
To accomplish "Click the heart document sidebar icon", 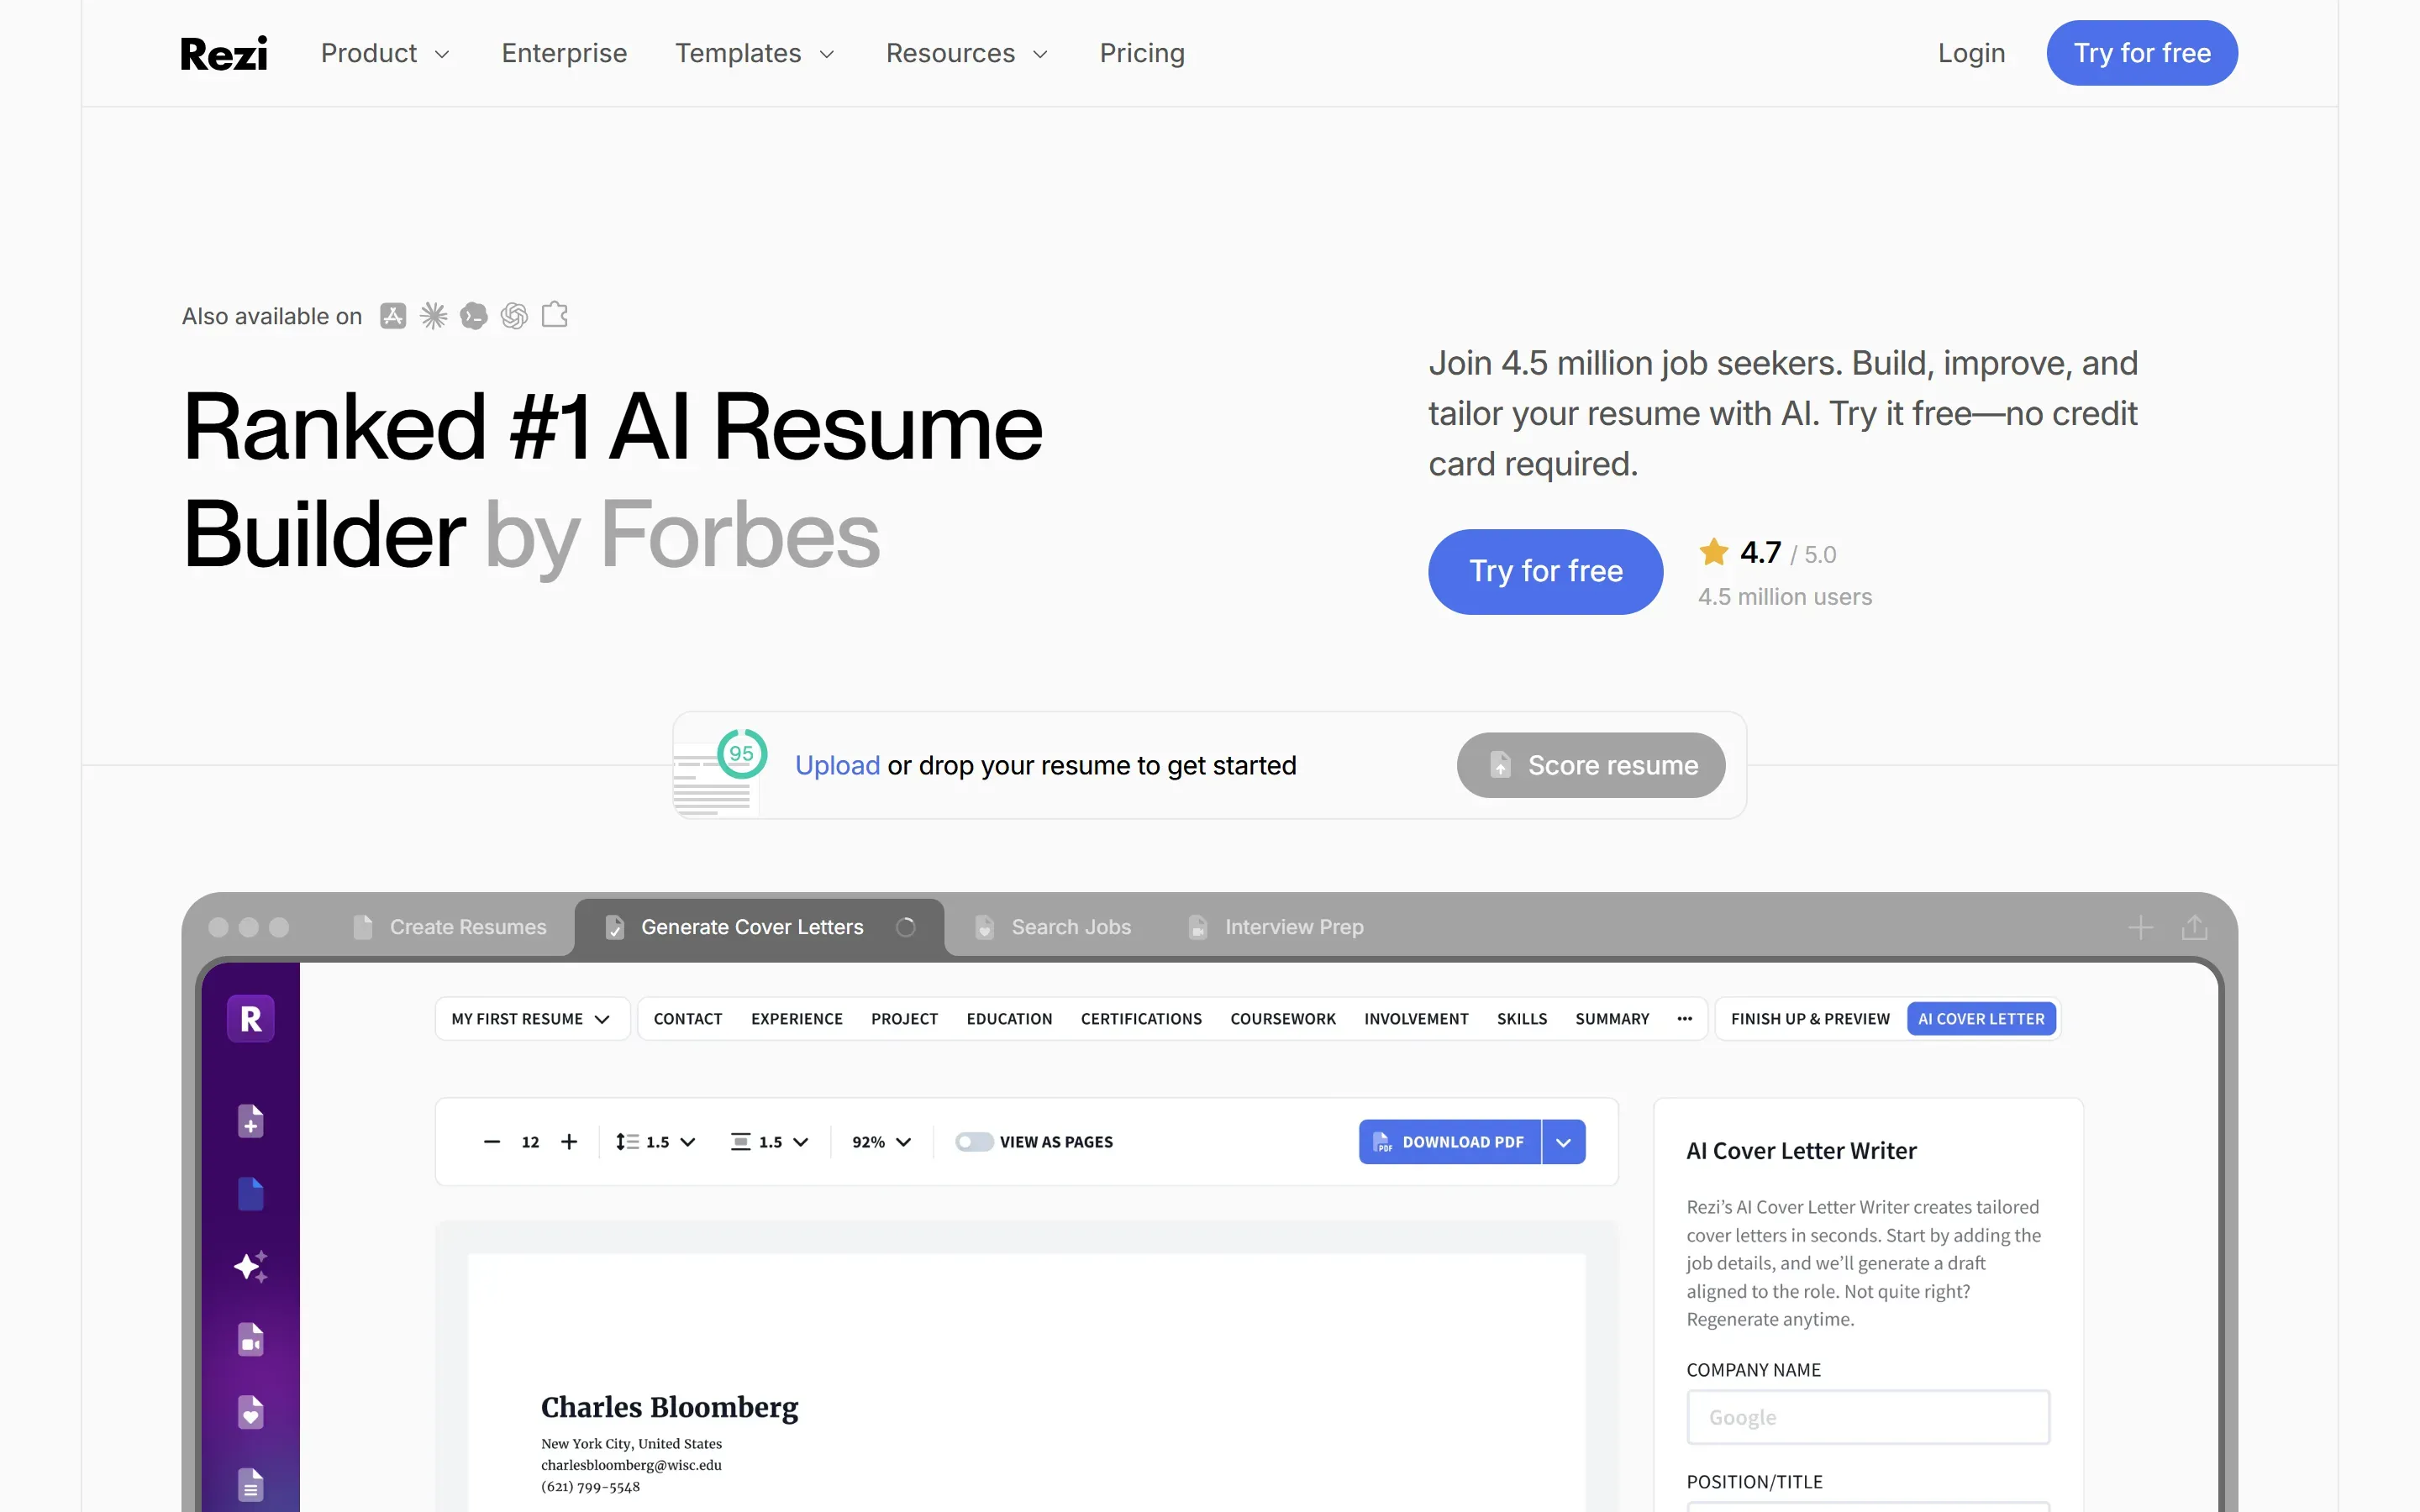I will [x=251, y=1412].
